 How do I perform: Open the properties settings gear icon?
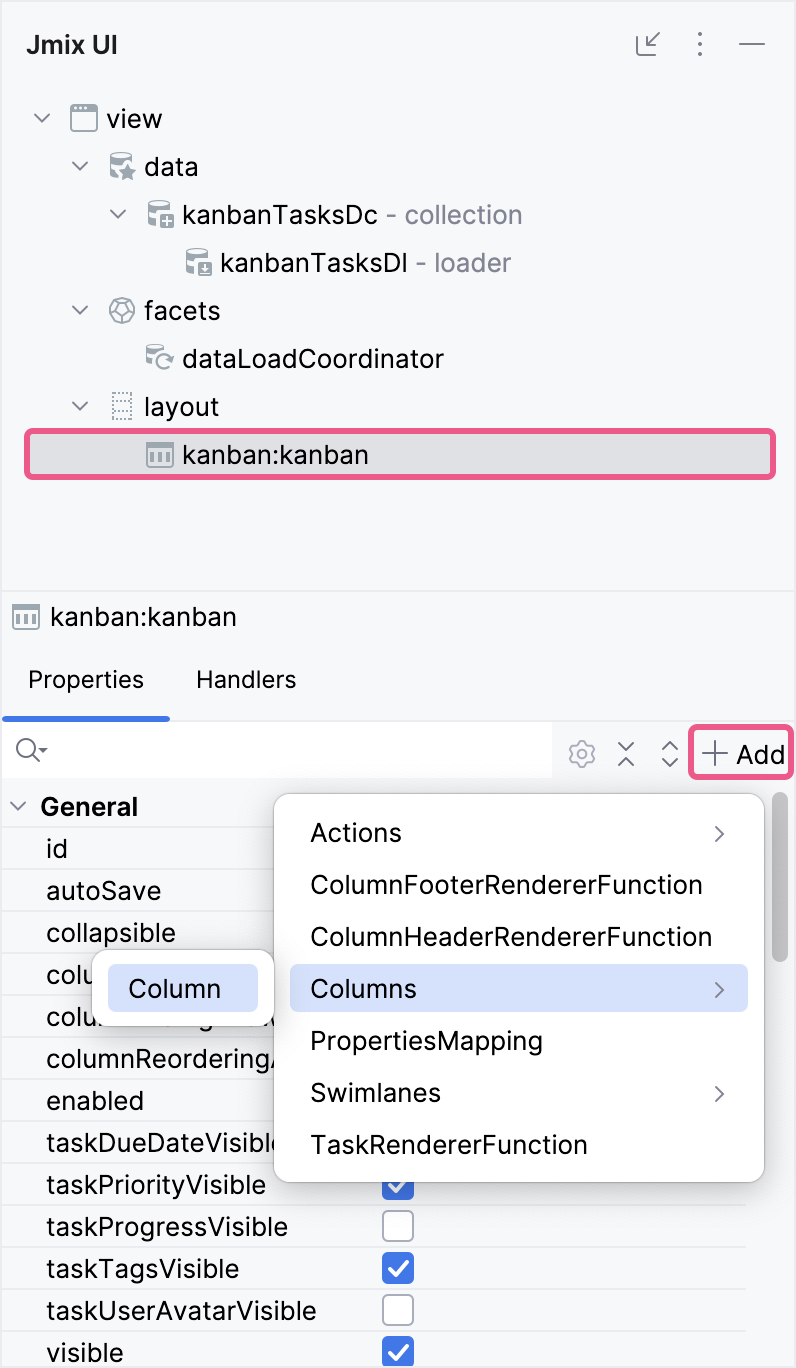point(581,753)
